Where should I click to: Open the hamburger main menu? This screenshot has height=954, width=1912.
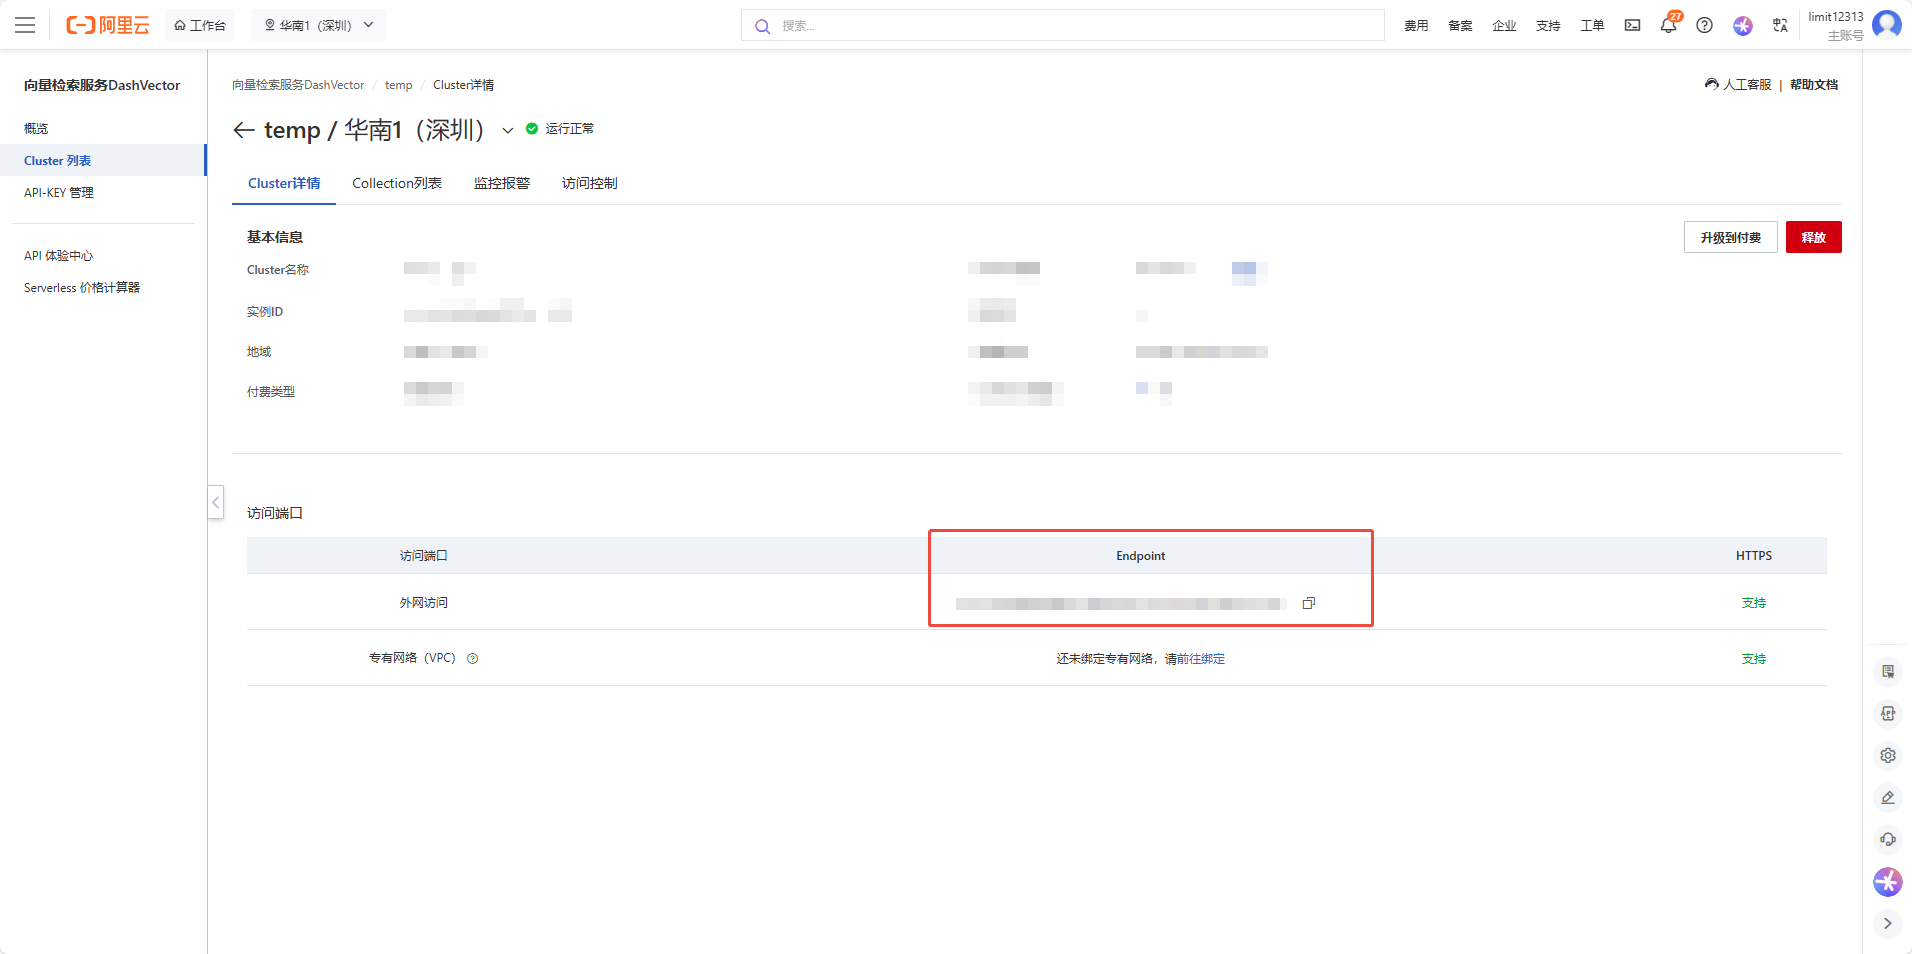[25, 25]
